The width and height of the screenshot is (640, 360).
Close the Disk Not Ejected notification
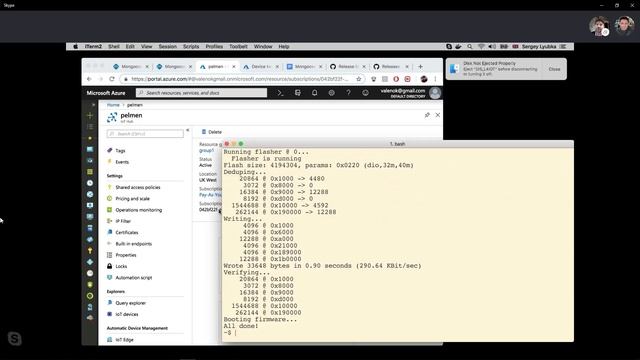554,69
